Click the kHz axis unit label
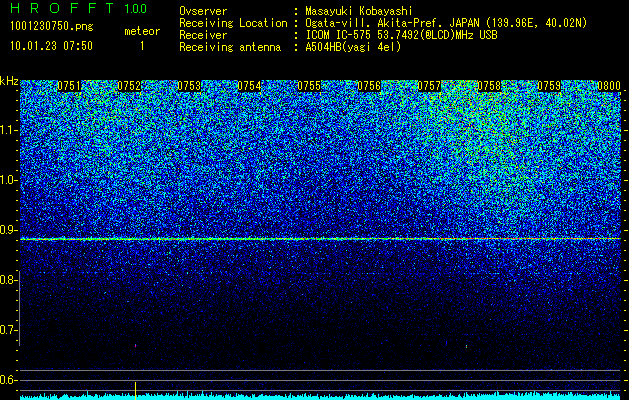 pyautogui.click(x=9, y=81)
